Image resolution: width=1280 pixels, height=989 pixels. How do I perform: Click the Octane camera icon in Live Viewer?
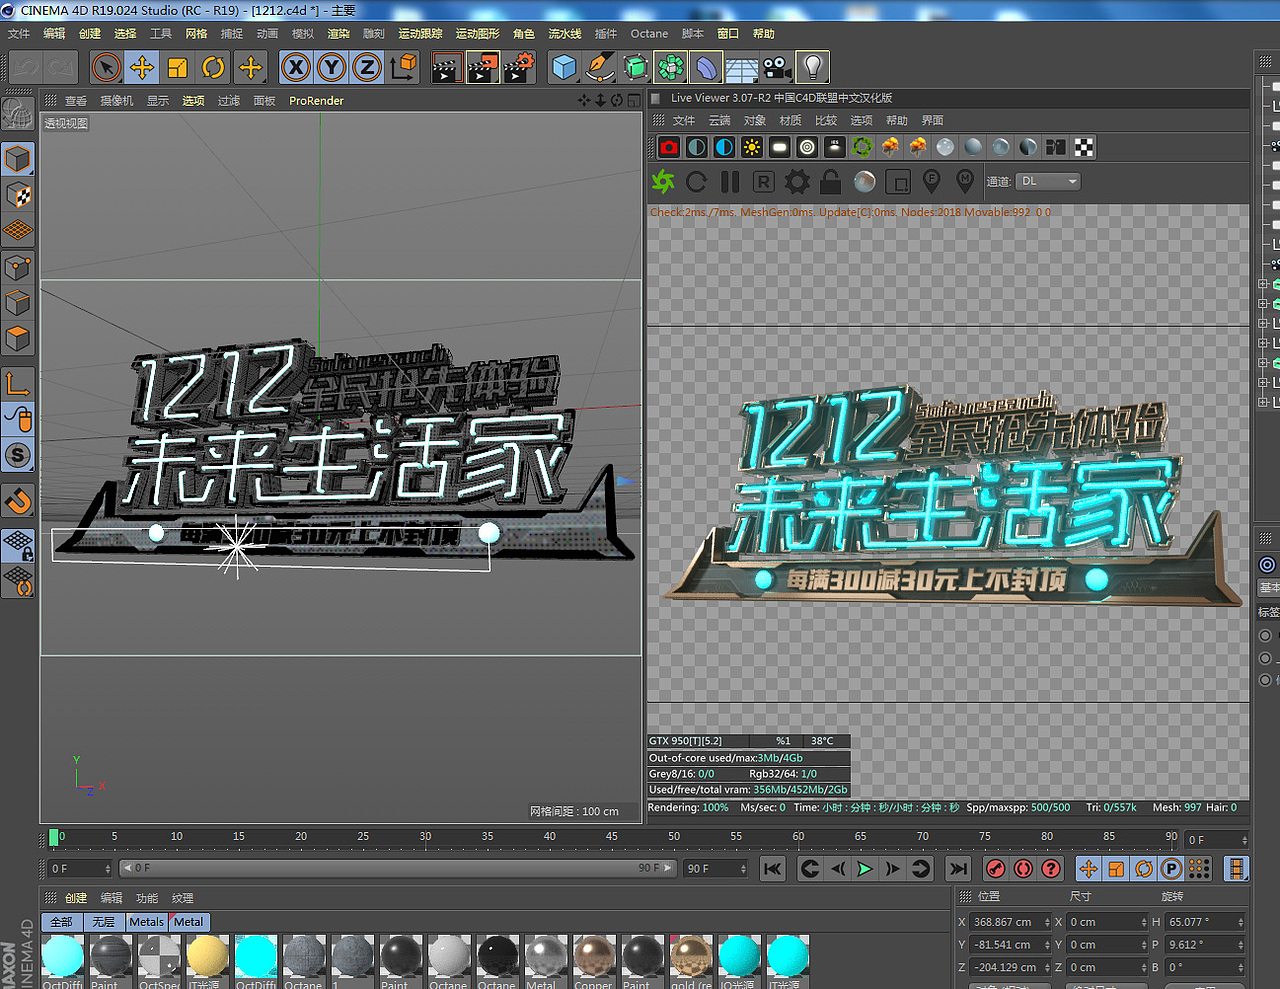click(x=669, y=148)
